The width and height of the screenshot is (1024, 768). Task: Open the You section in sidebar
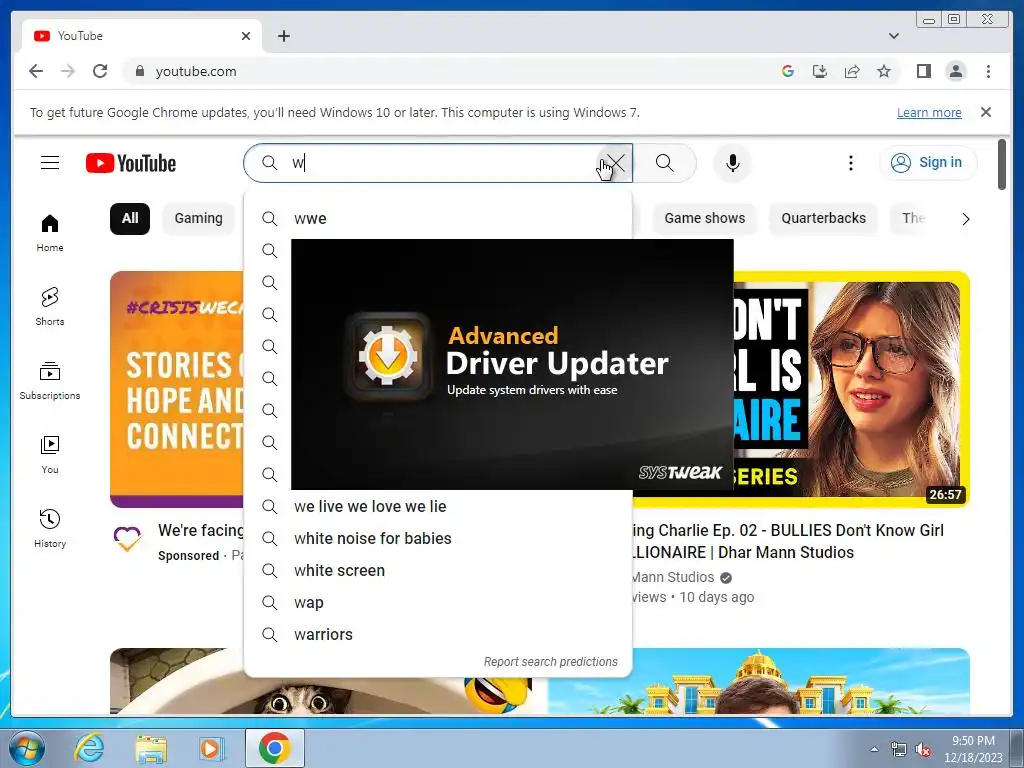click(50, 455)
